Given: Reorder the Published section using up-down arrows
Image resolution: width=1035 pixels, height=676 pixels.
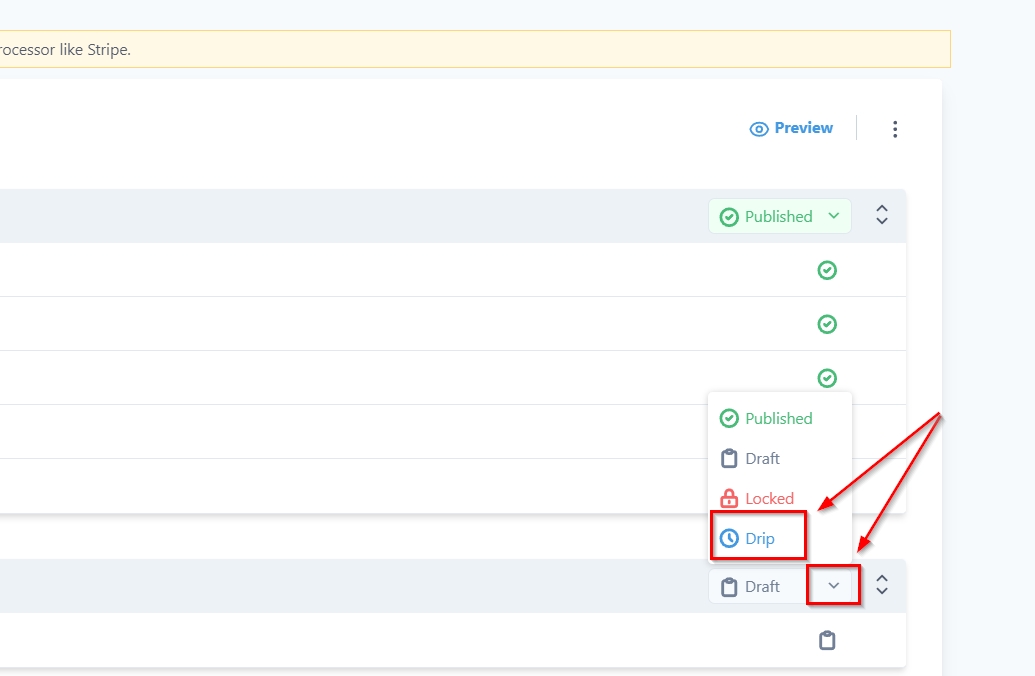Looking at the screenshot, I should (x=881, y=215).
